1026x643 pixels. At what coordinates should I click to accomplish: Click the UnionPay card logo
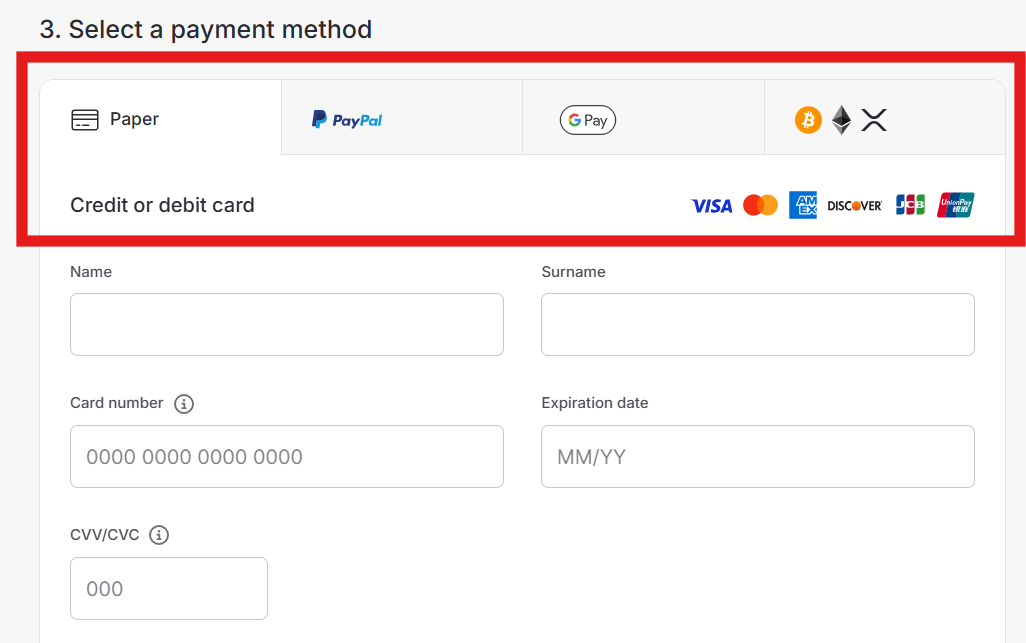[956, 206]
